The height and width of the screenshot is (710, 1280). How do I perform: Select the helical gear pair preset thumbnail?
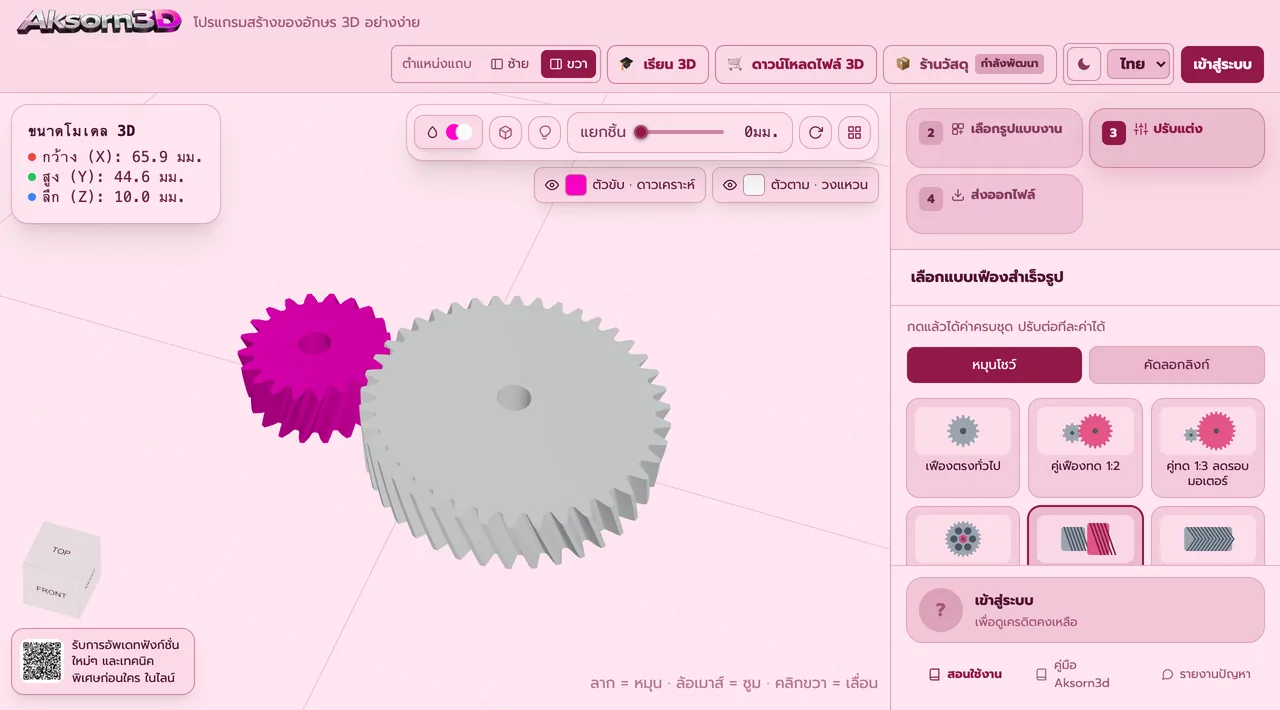point(1085,538)
